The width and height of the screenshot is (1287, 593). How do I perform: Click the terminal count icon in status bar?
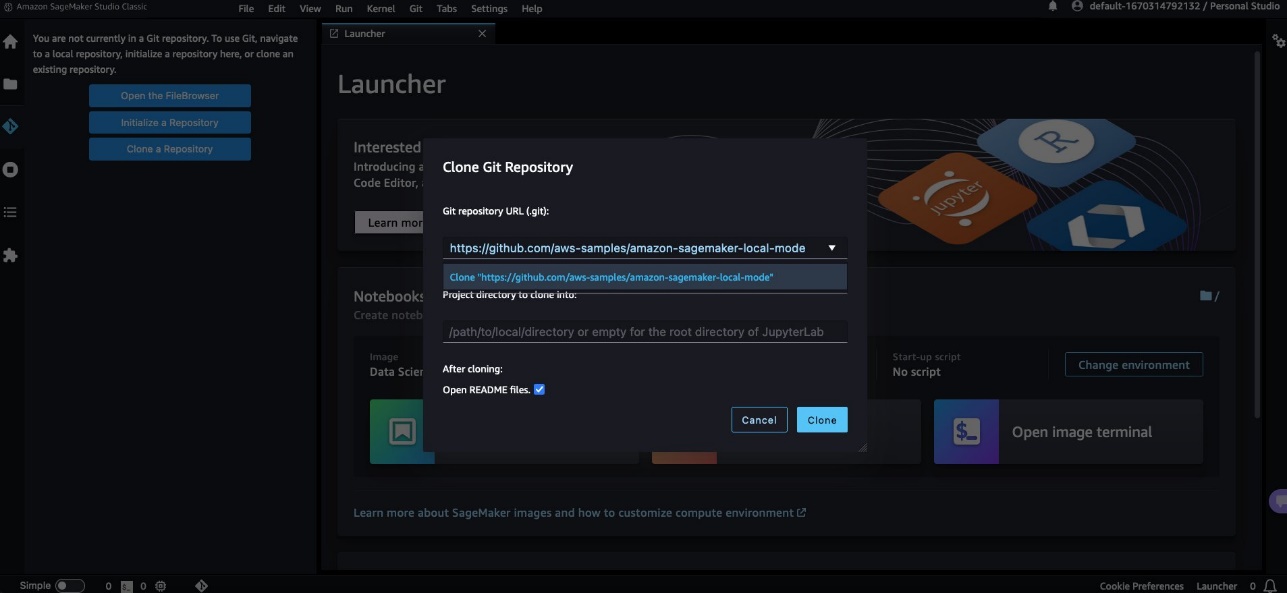point(127,586)
